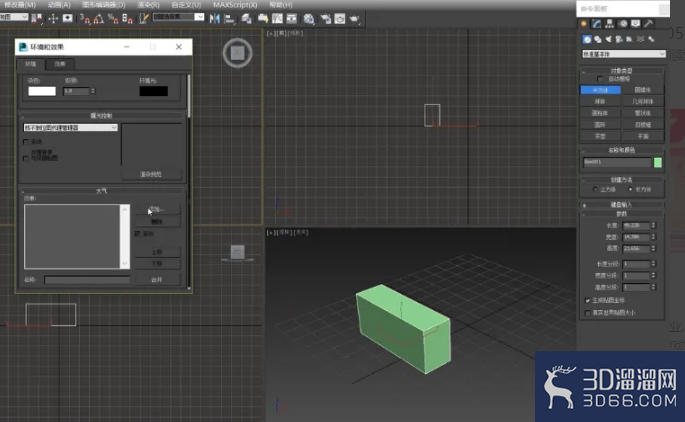Click the 添加... atmosphere button
This screenshot has height=422, width=685.
click(157, 209)
